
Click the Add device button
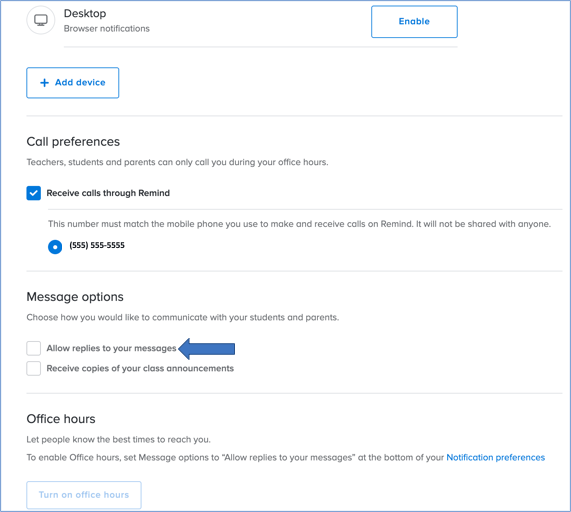tap(72, 83)
